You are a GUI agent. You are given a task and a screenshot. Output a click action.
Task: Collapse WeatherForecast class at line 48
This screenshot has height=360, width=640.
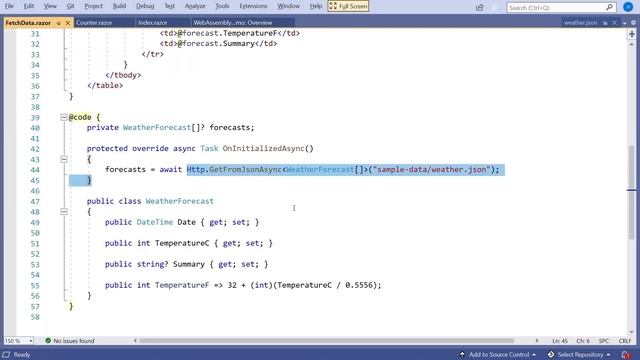click(x=64, y=212)
